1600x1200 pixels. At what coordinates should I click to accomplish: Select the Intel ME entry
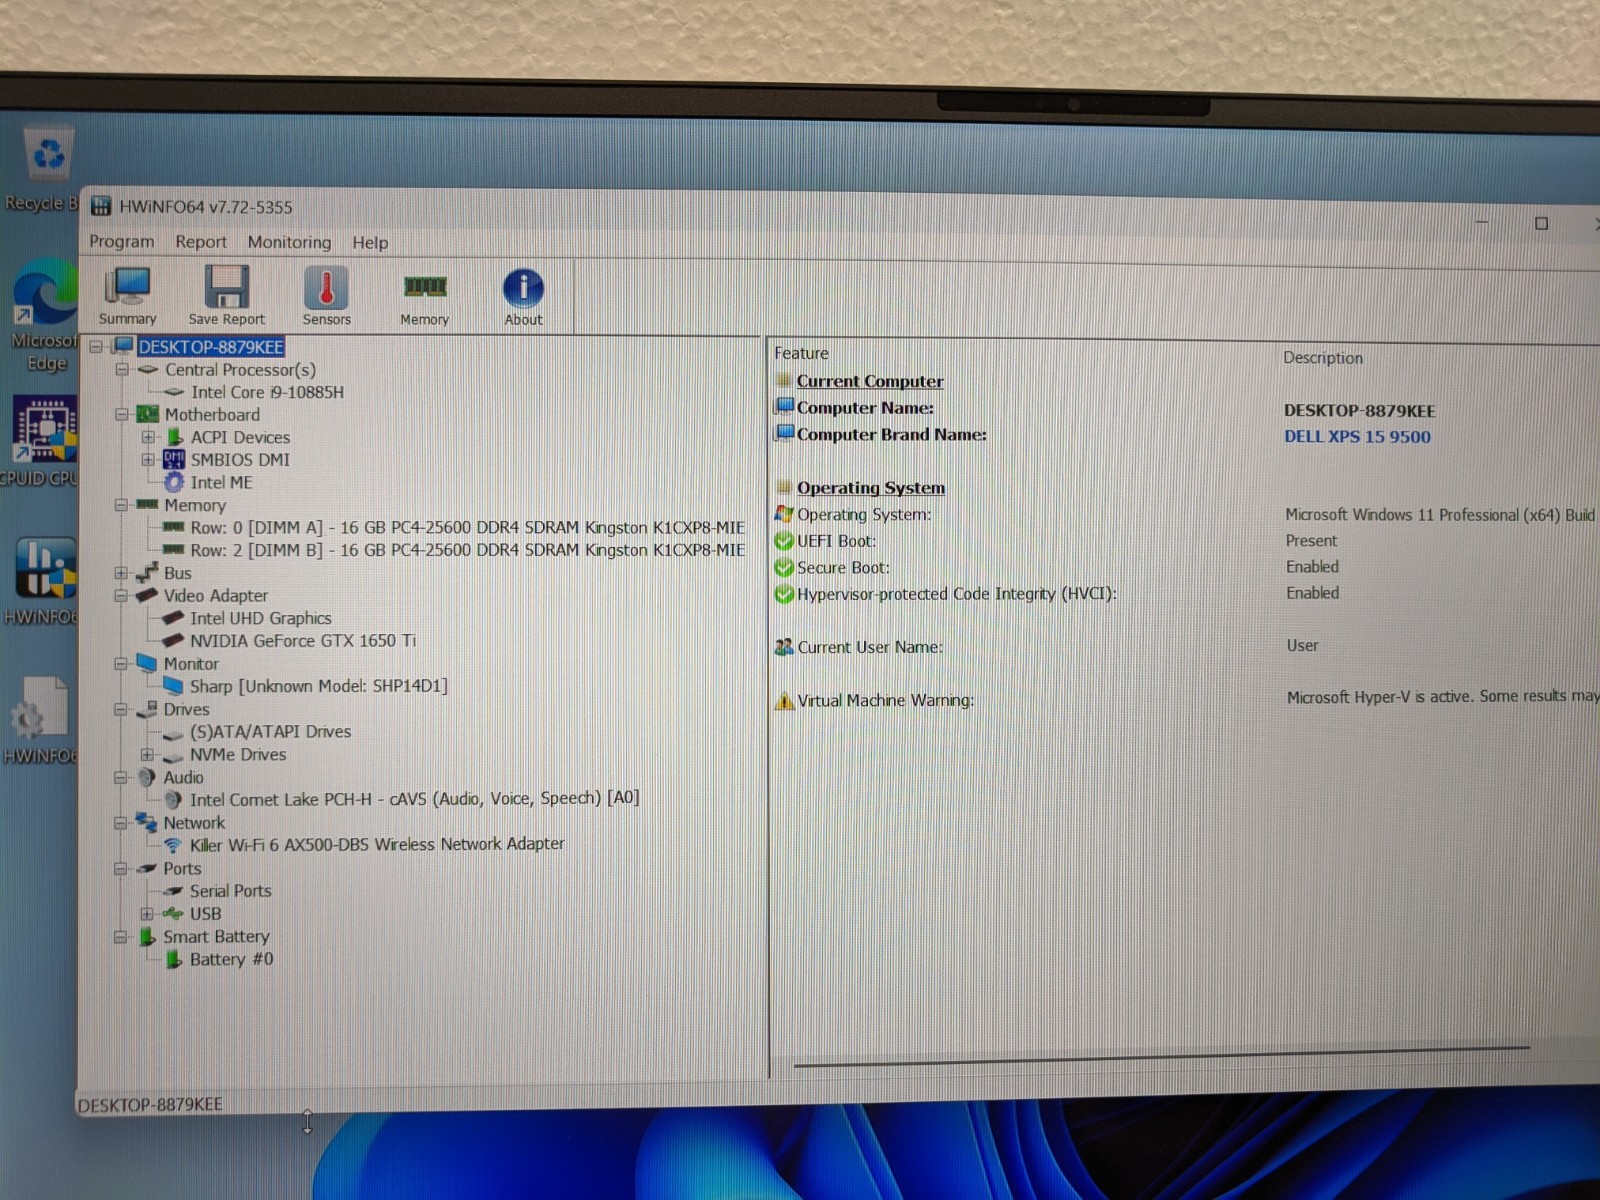(221, 482)
